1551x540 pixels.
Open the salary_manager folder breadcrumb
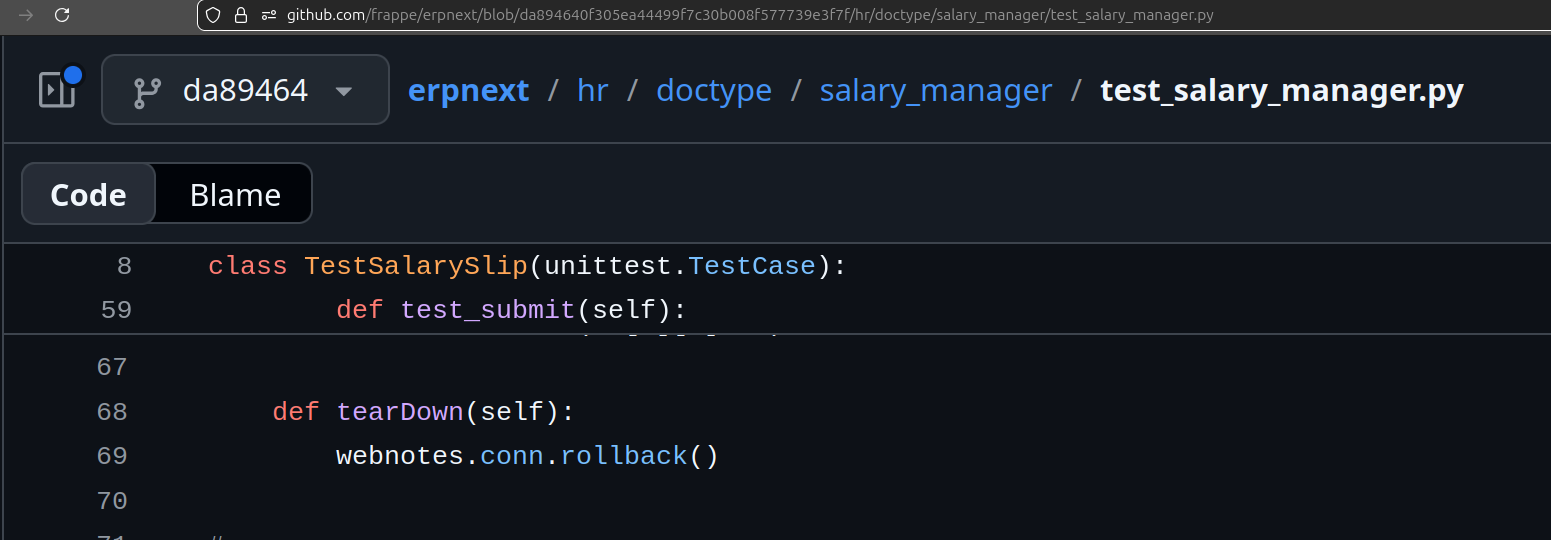click(935, 91)
